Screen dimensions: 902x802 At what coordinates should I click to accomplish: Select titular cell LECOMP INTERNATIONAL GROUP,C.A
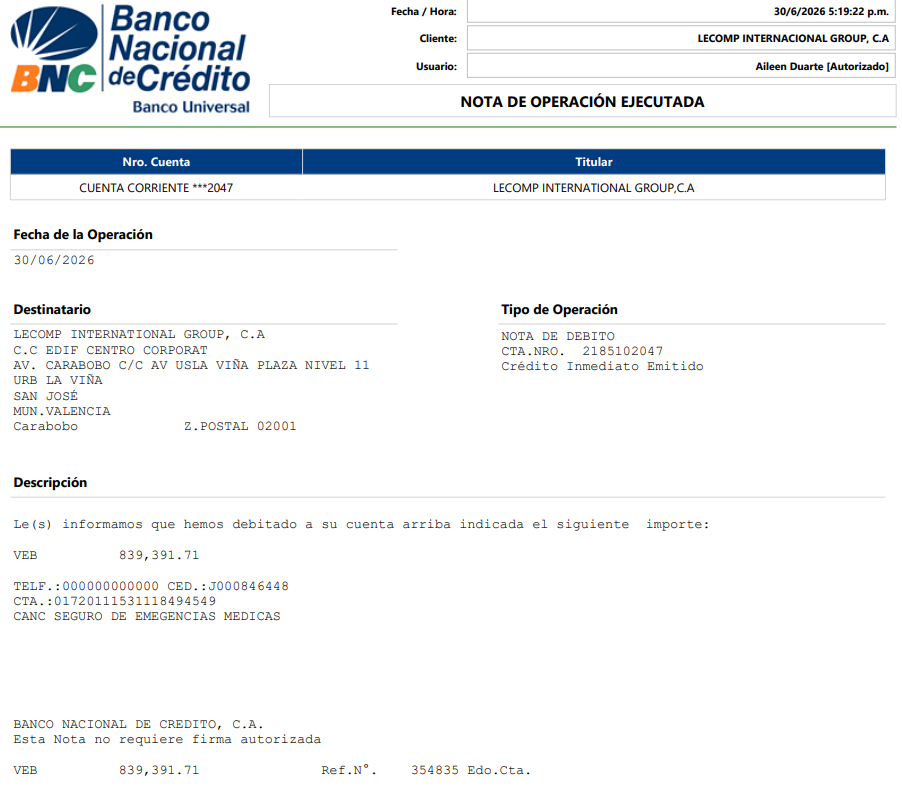coord(594,188)
